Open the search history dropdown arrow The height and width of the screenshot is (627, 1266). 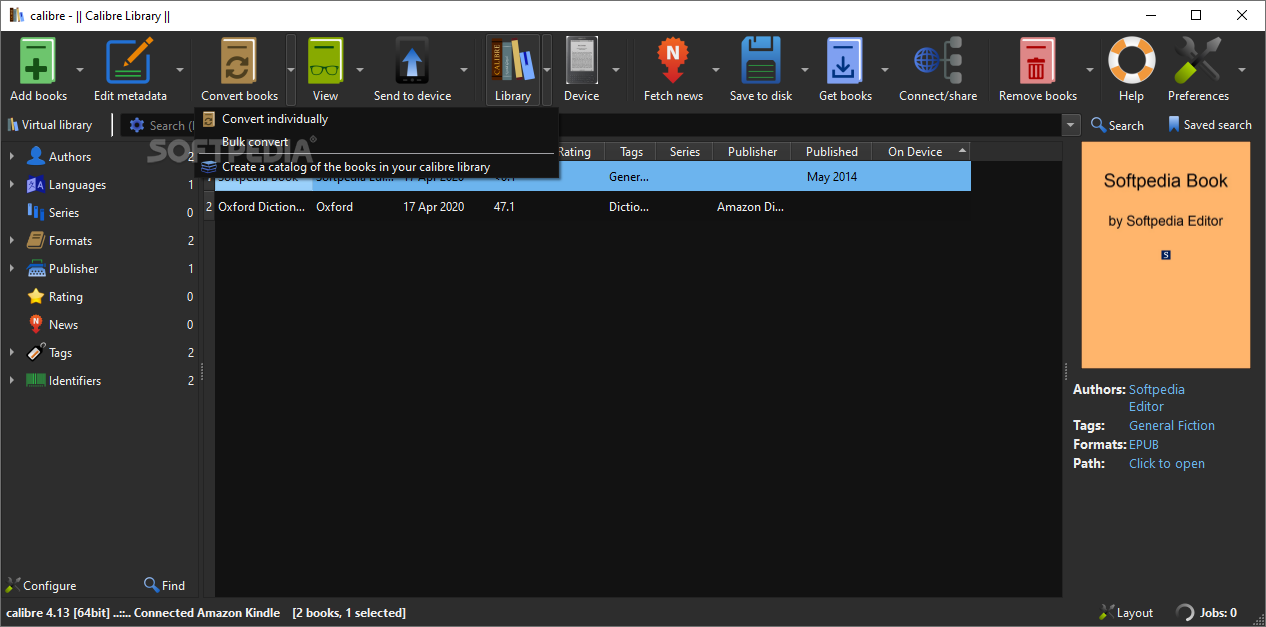(x=1072, y=125)
